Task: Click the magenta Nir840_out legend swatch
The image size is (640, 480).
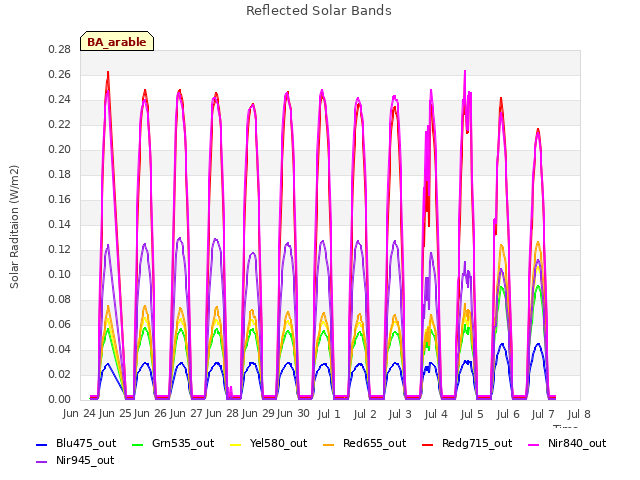Action: coord(533,444)
